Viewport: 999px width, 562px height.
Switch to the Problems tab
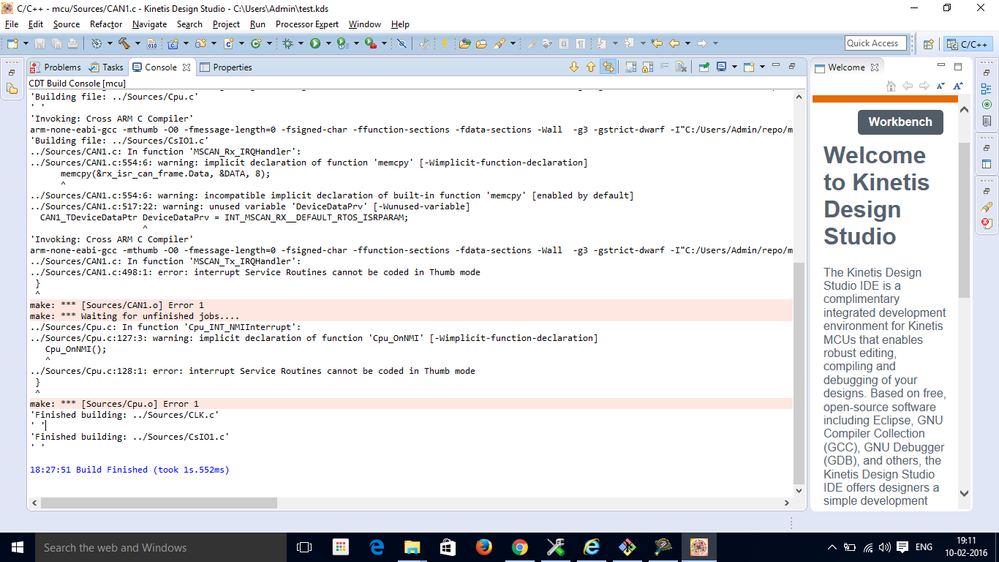click(55, 67)
